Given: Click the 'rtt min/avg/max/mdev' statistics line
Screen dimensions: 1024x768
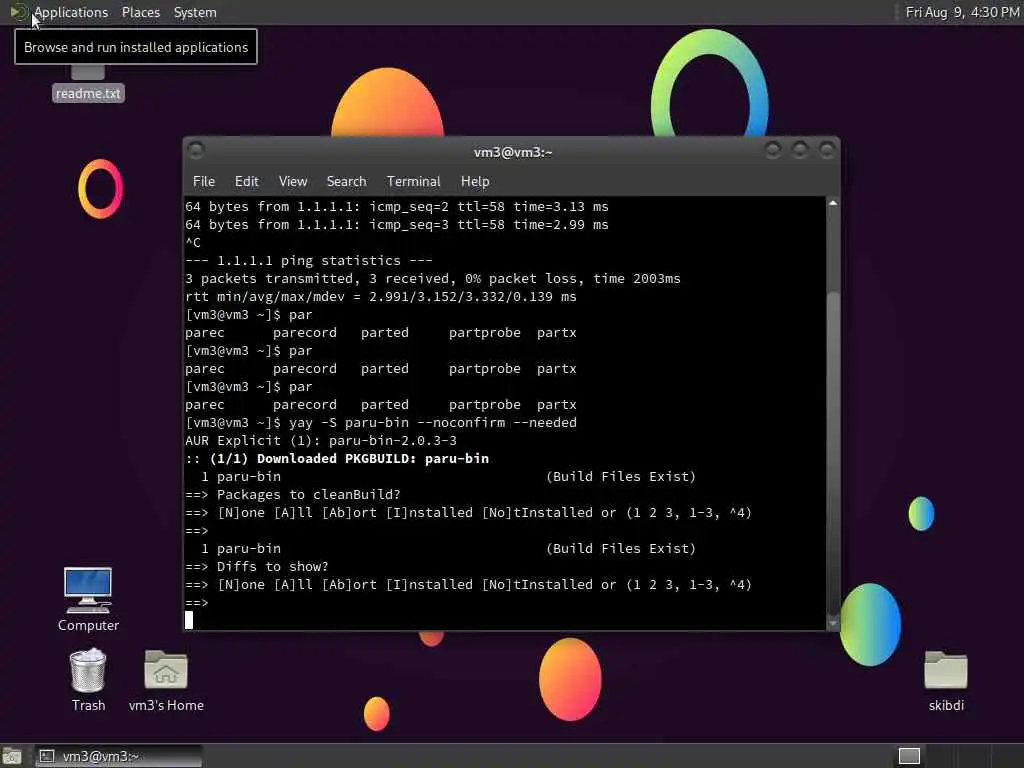Looking at the screenshot, I should 381,296.
